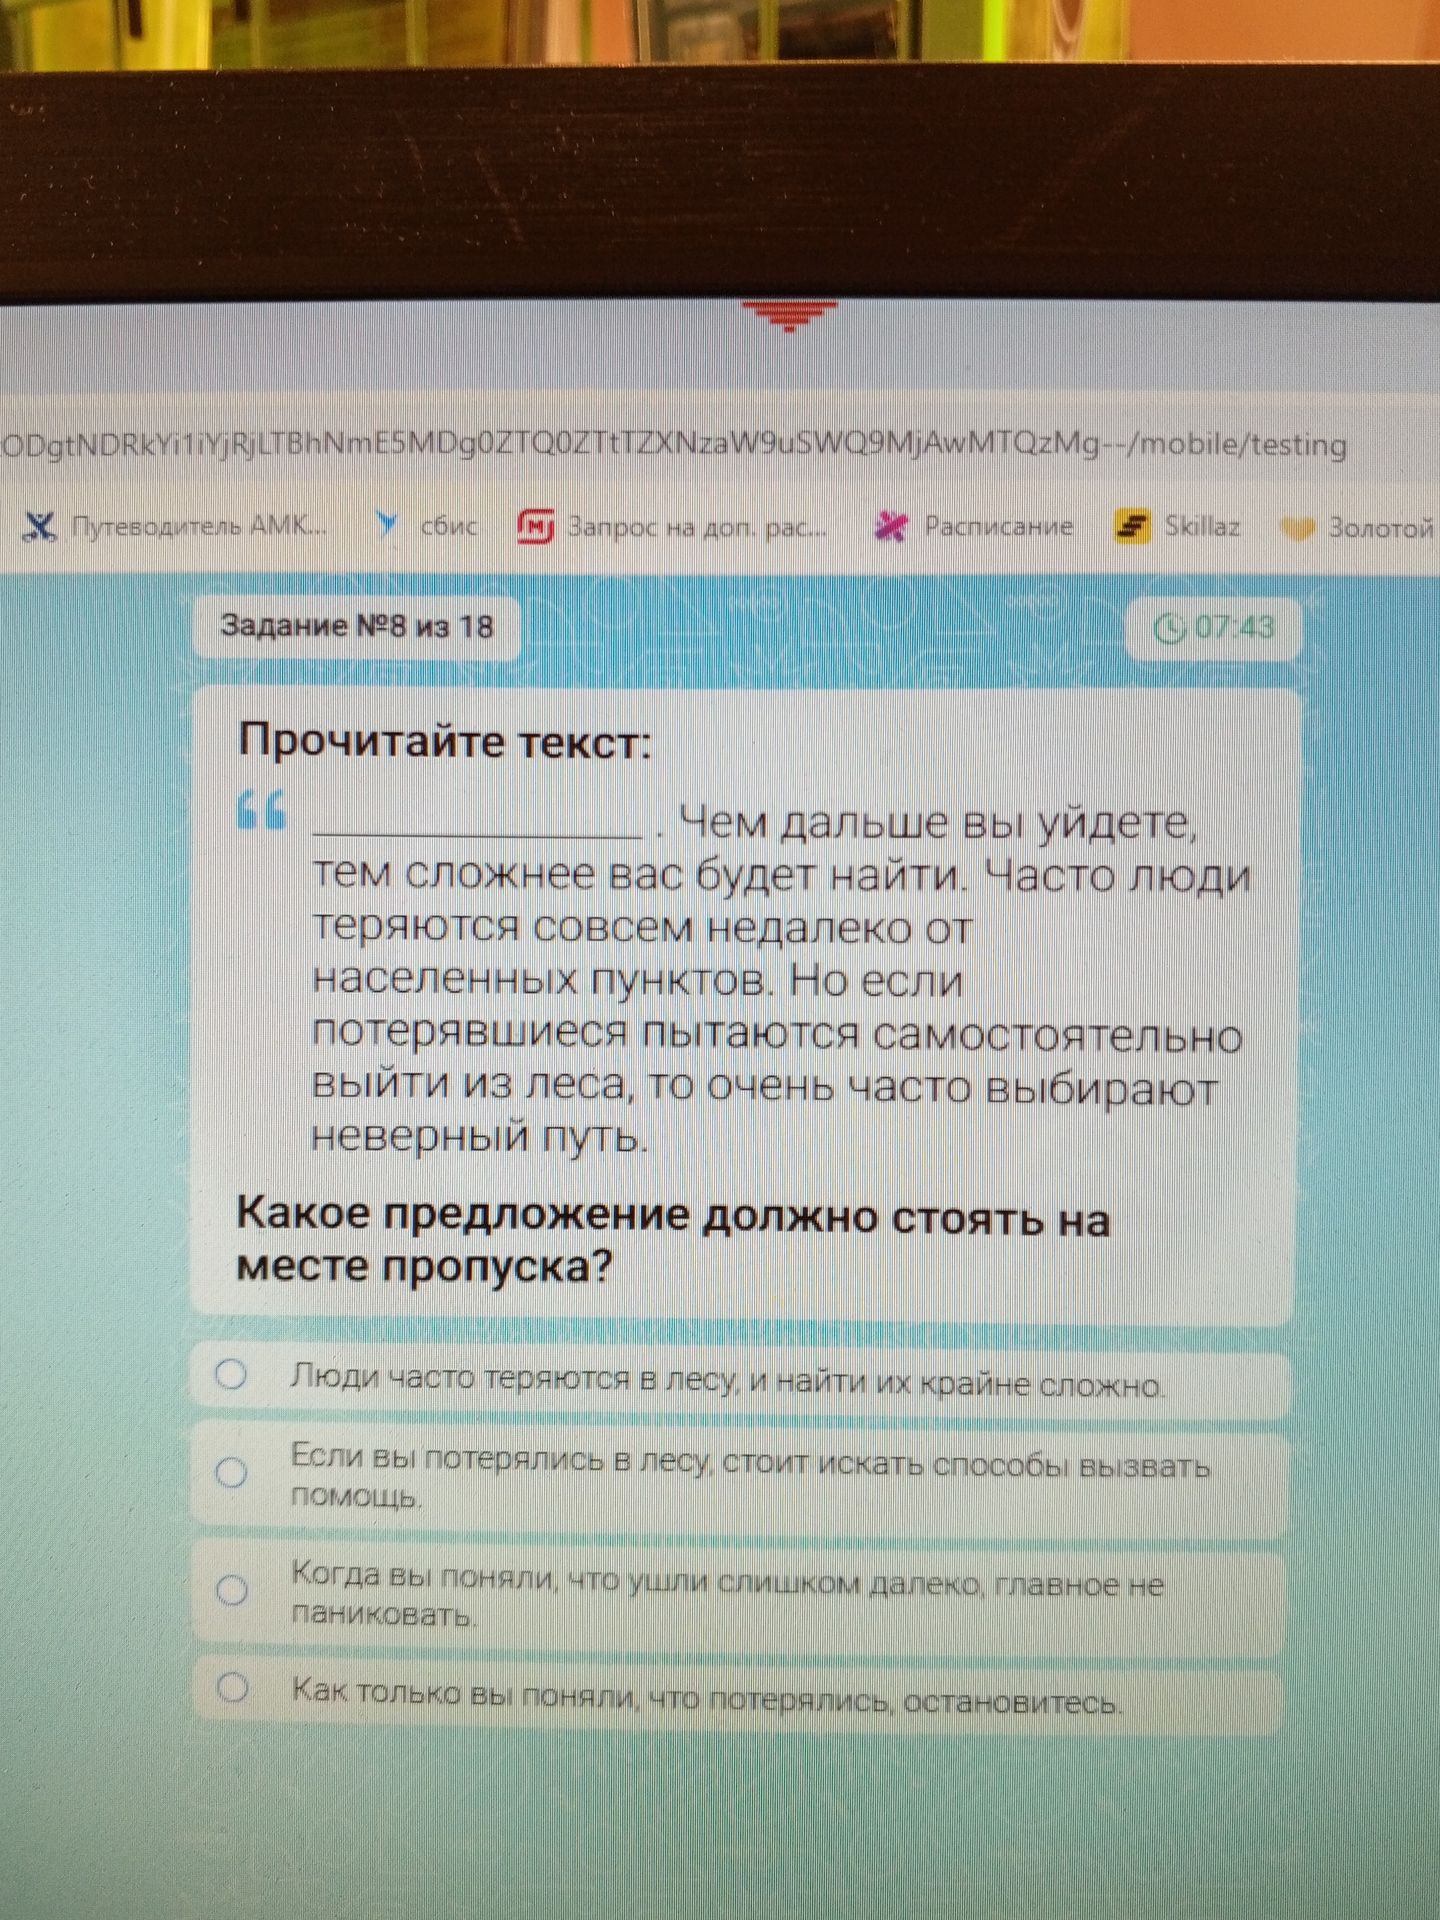Open the Путеводитель АМК bookmark icon

click(x=40, y=526)
